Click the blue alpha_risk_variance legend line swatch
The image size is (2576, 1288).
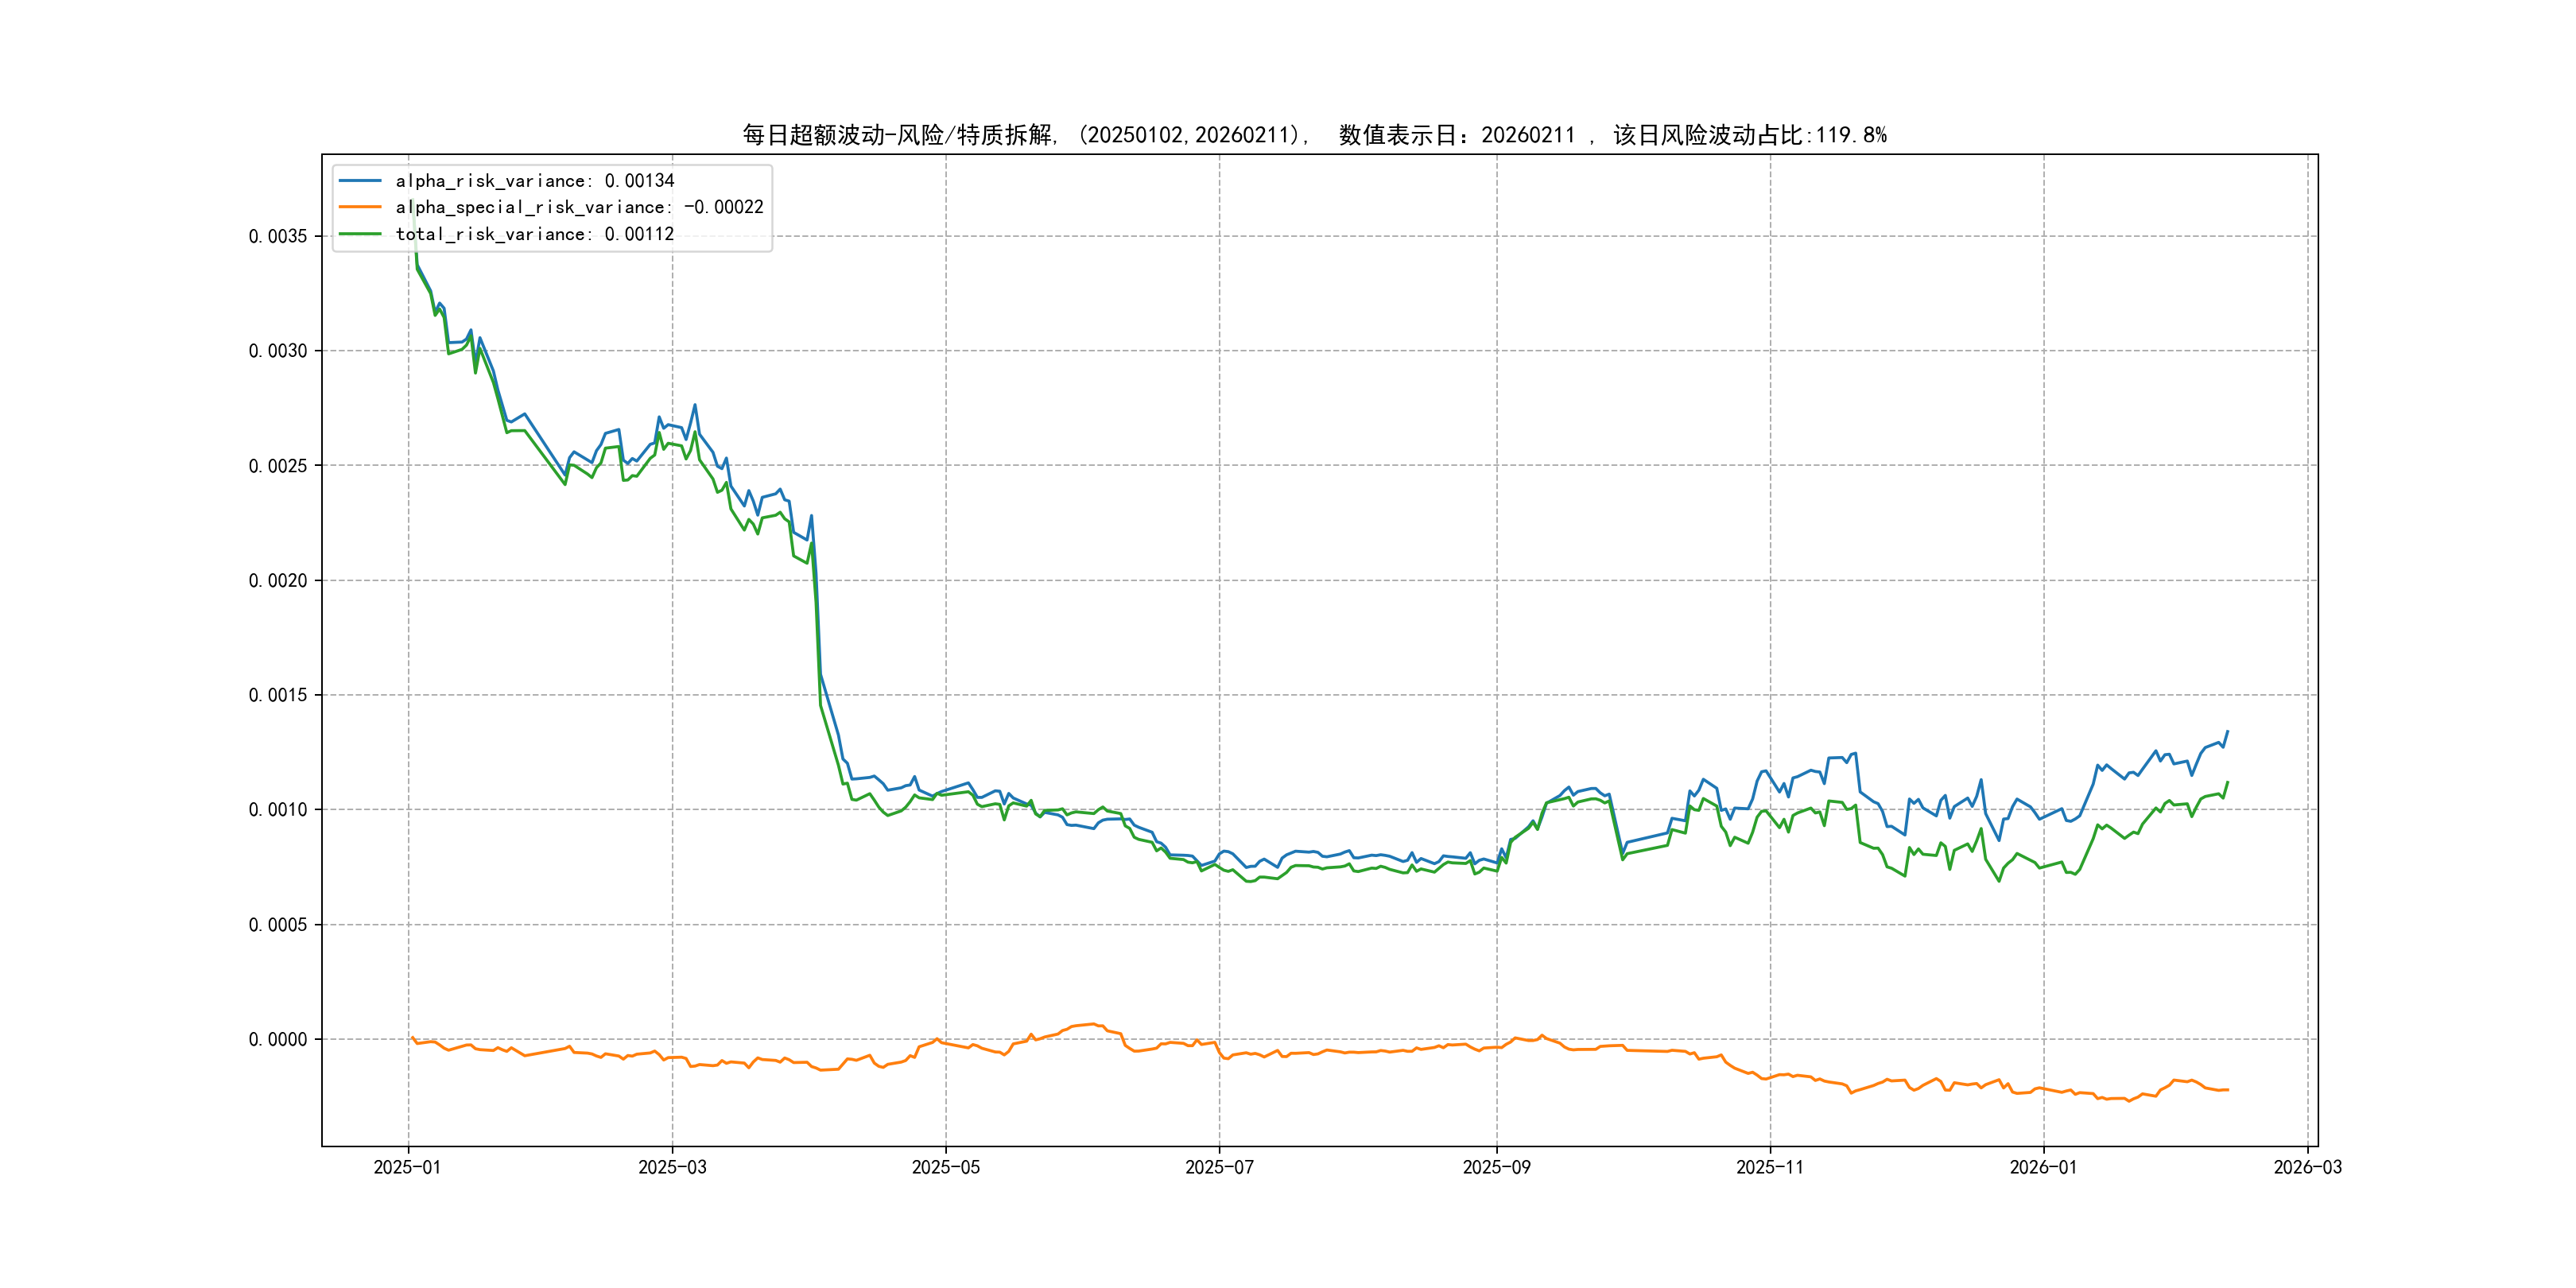point(360,181)
